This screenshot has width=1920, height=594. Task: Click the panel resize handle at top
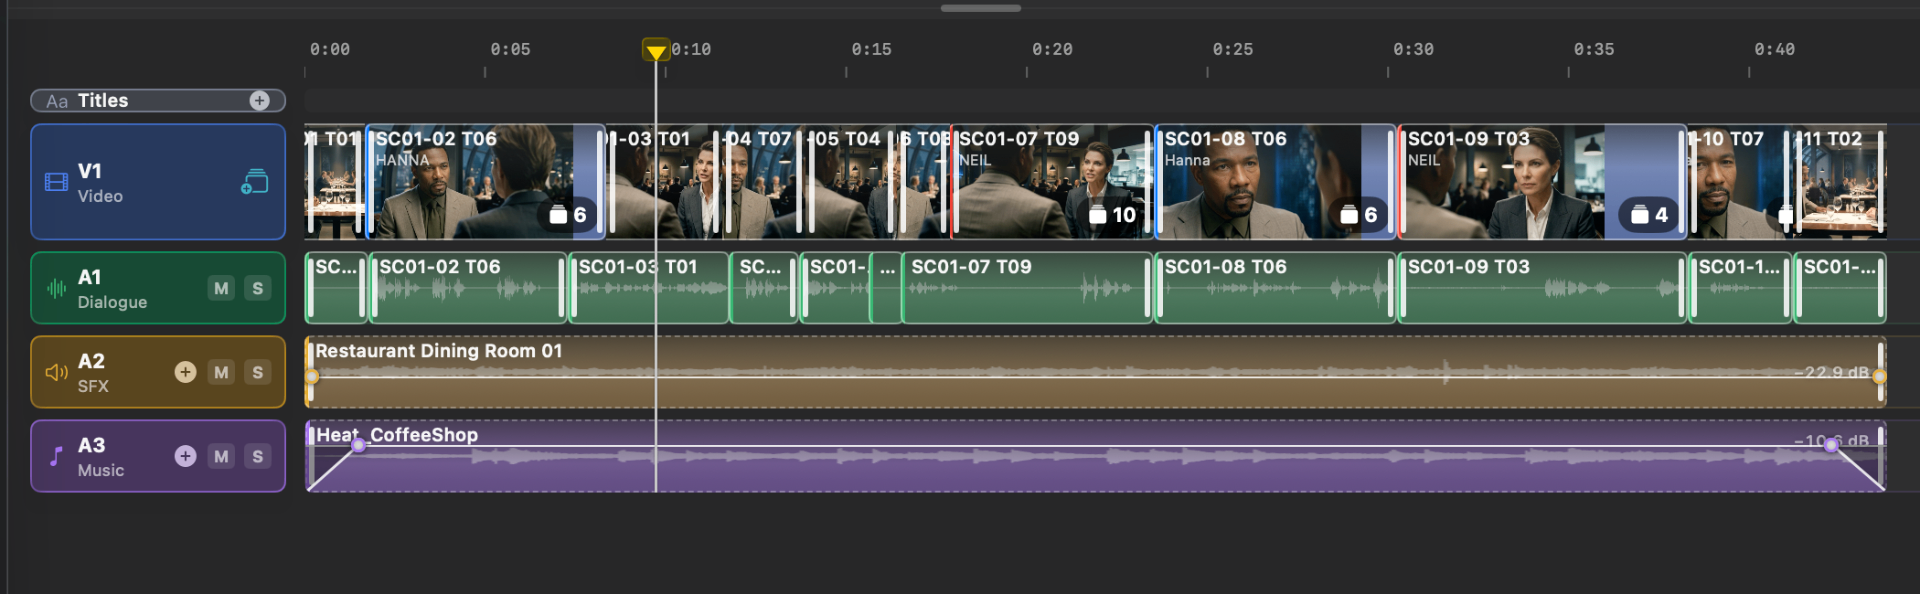[980, 8]
